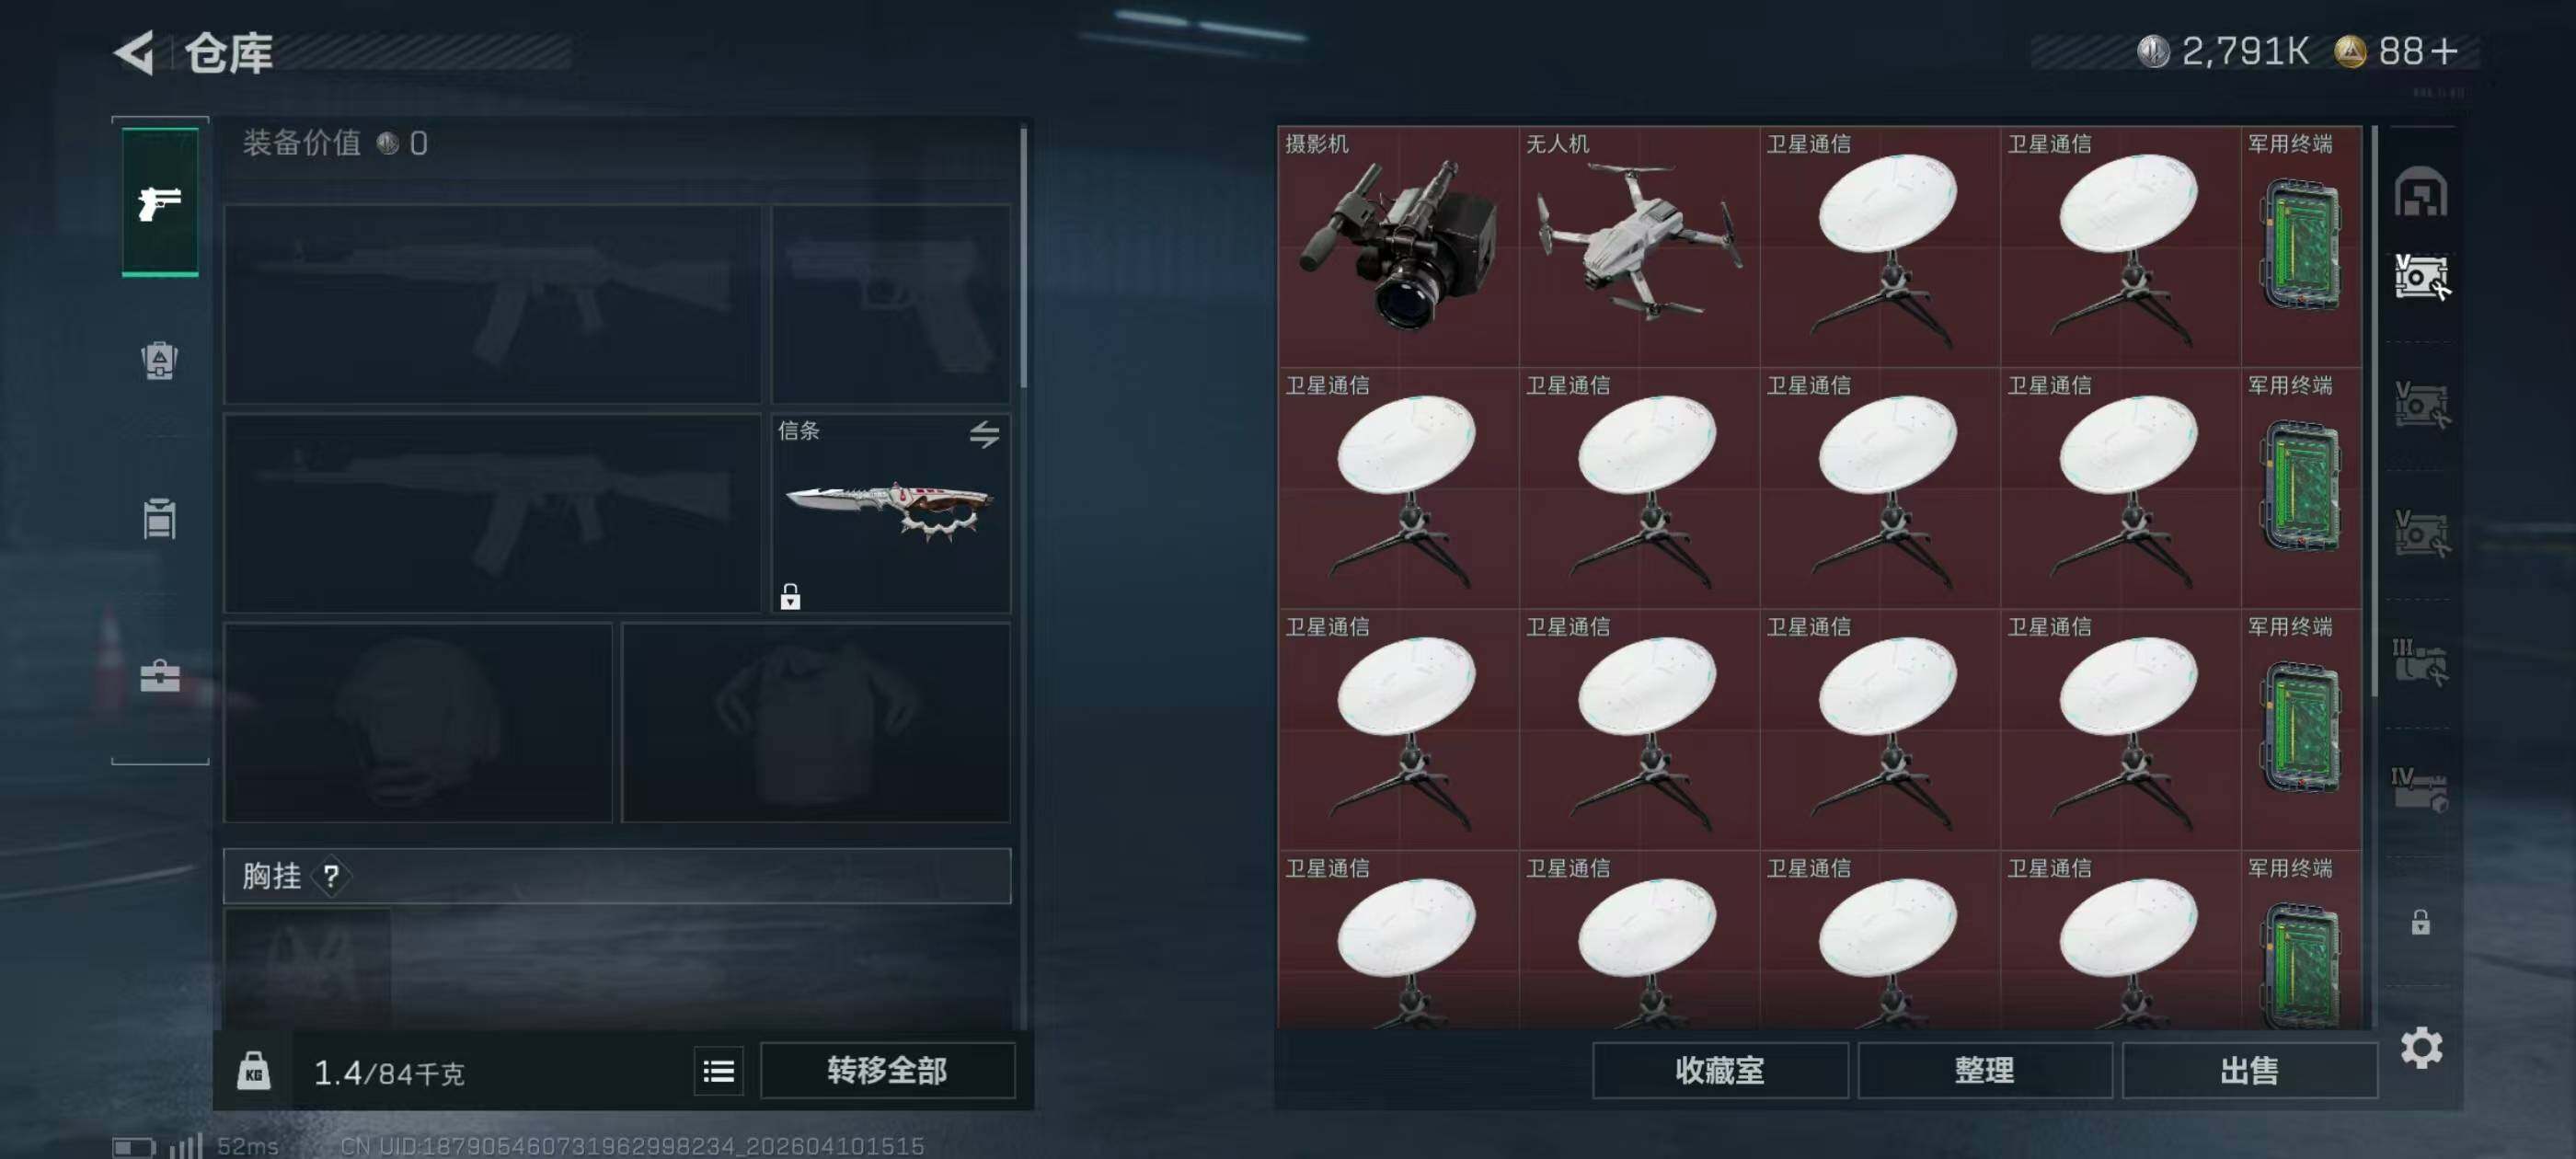
Task: Select the main stash home icon on the right
Action: point(2420,191)
